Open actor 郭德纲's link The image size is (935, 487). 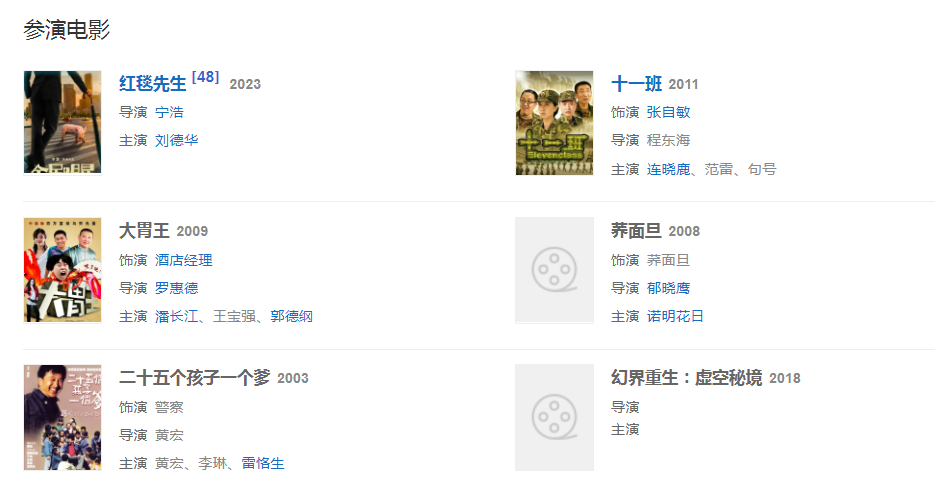292,316
